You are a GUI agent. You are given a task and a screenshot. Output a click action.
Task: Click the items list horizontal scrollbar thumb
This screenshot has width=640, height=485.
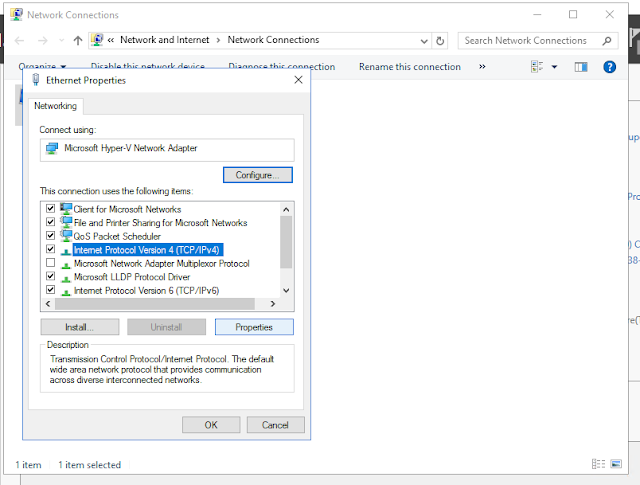155,304
